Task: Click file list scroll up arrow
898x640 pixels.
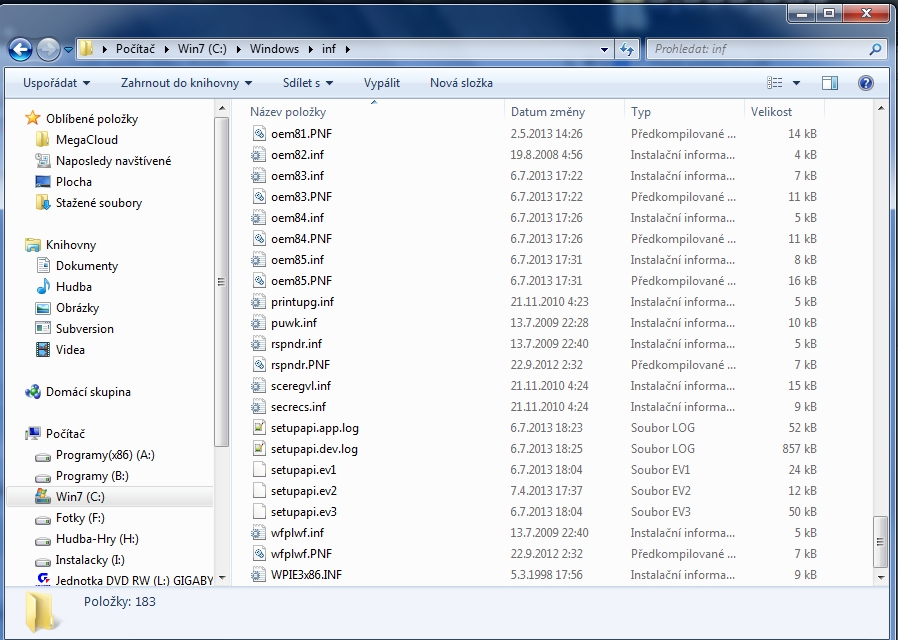Action: (x=881, y=108)
